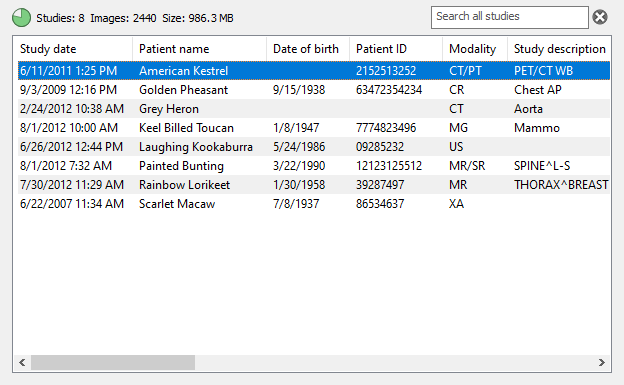Sort by Date of birth column header
624x385 pixels.
[308, 49]
